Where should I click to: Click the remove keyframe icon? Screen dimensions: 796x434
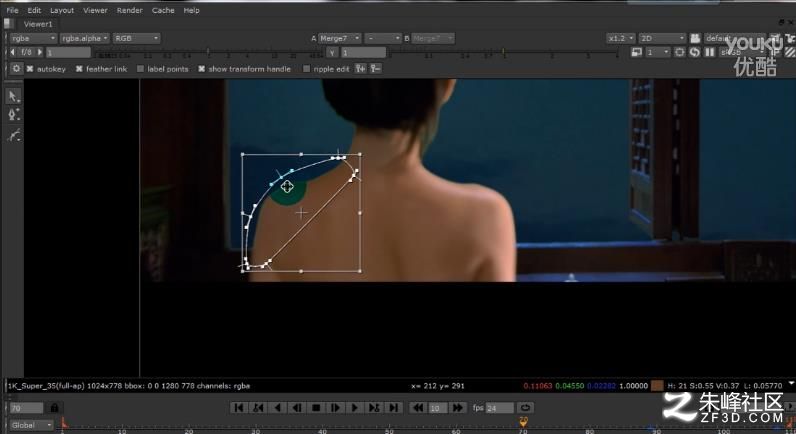[376, 68]
